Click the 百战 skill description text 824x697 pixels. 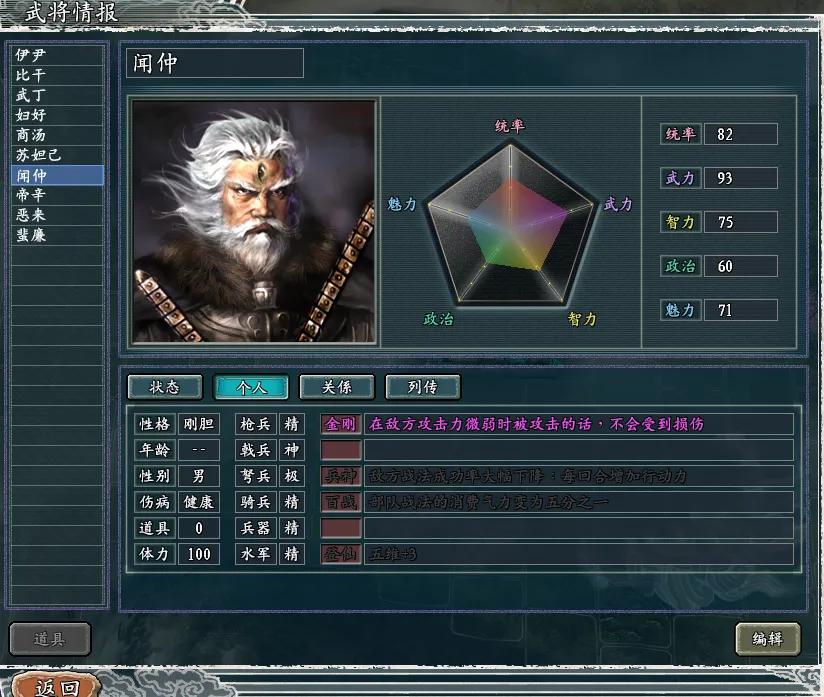pyautogui.click(x=489, y=502)
